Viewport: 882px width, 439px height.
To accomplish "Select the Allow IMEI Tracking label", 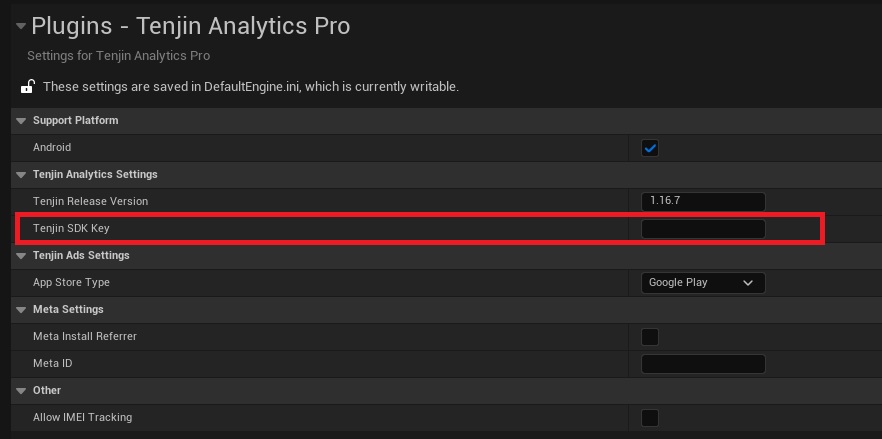I will (83, 418).
